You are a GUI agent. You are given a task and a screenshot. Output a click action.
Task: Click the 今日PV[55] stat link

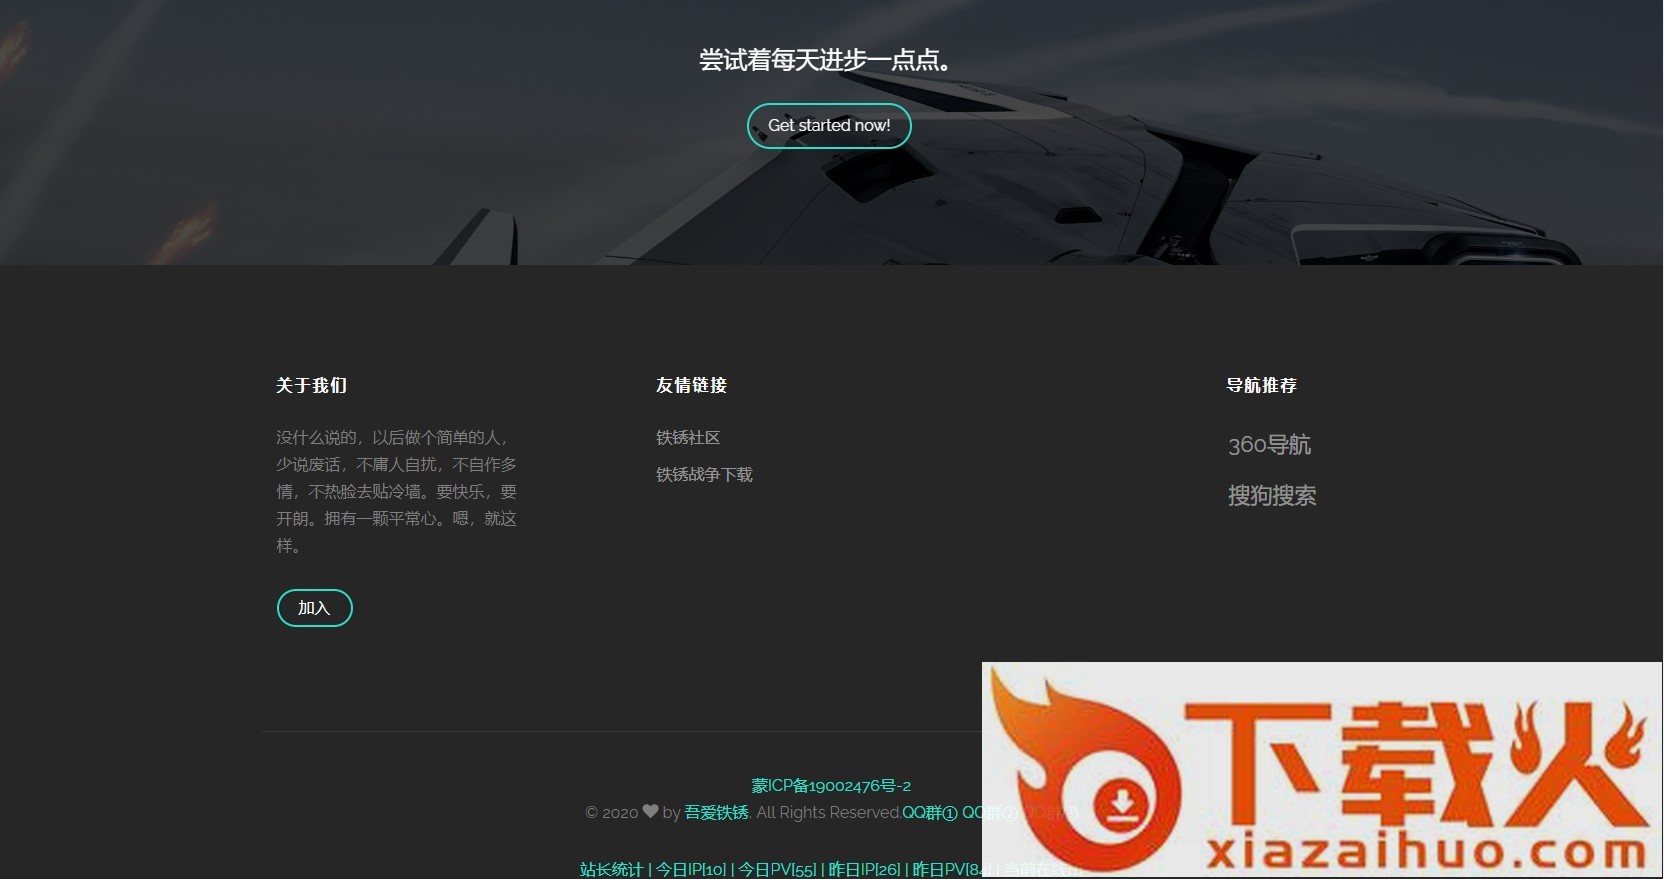(x=777, y=870)
